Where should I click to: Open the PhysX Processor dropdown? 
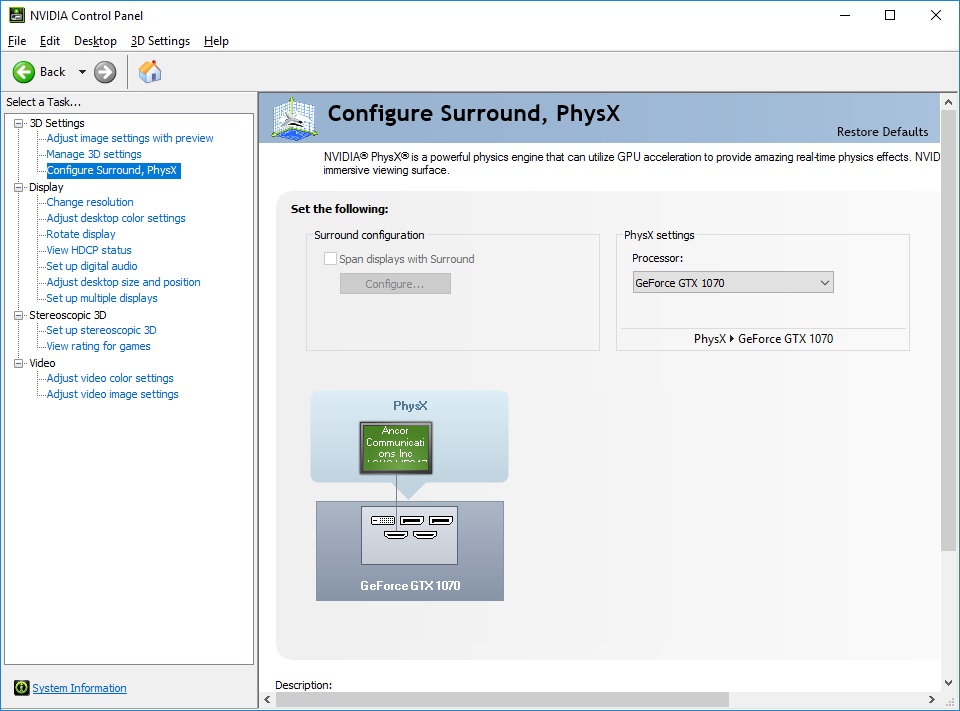[x=732, y=283]
